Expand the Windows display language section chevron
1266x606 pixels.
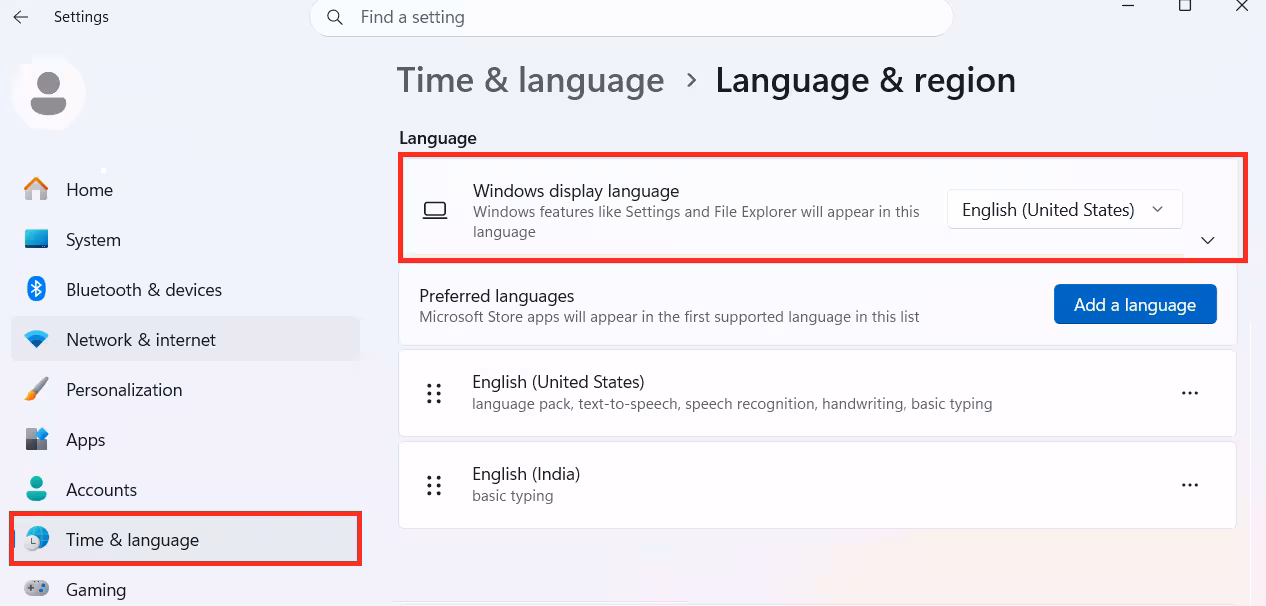point(1208,240)
